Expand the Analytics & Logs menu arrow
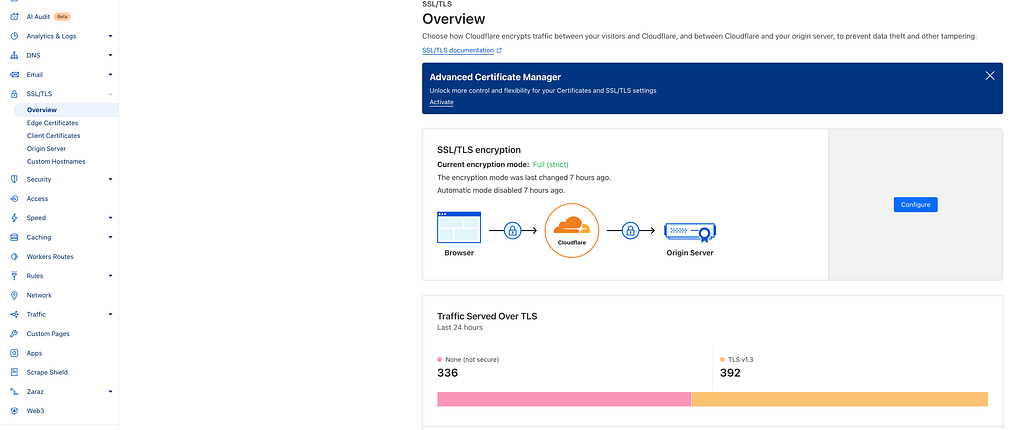The image size is (1024, 430). point(110,36)
